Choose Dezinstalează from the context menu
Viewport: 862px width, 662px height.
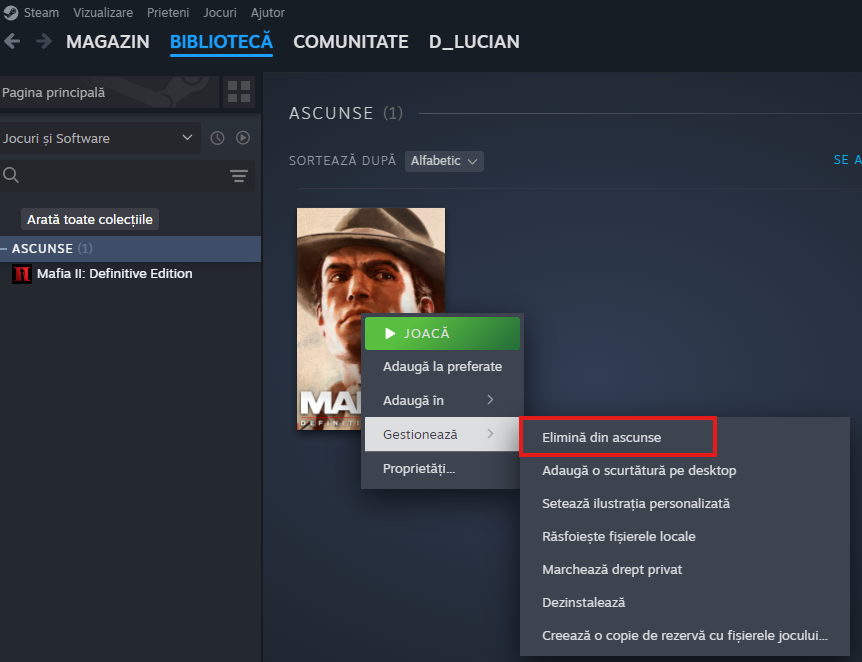(x=583, y=603)
